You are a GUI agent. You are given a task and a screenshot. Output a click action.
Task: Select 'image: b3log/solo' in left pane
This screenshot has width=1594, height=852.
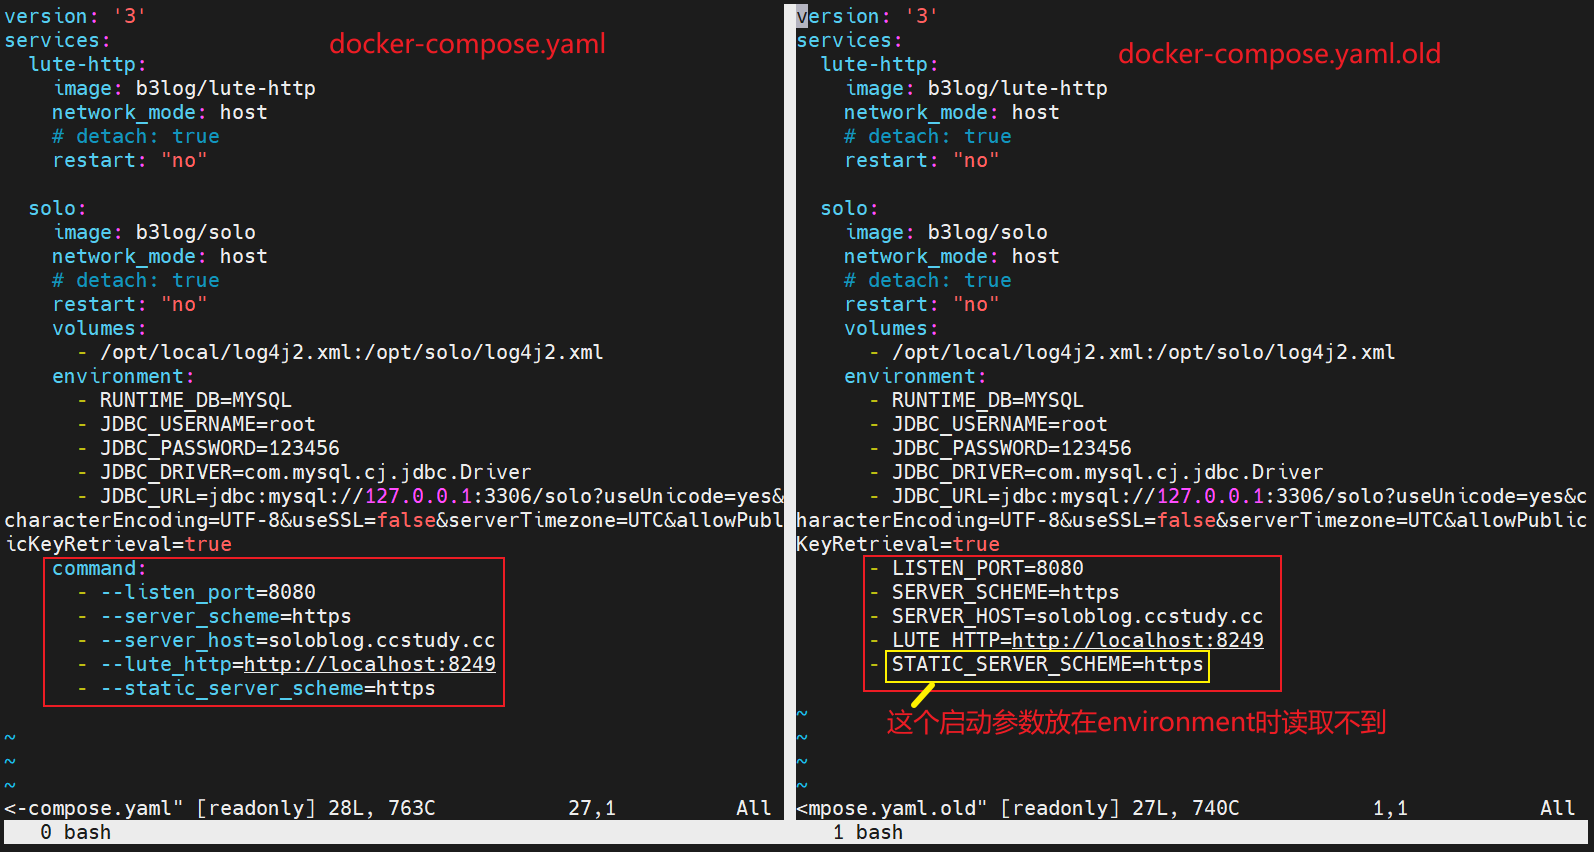(154, 232)
